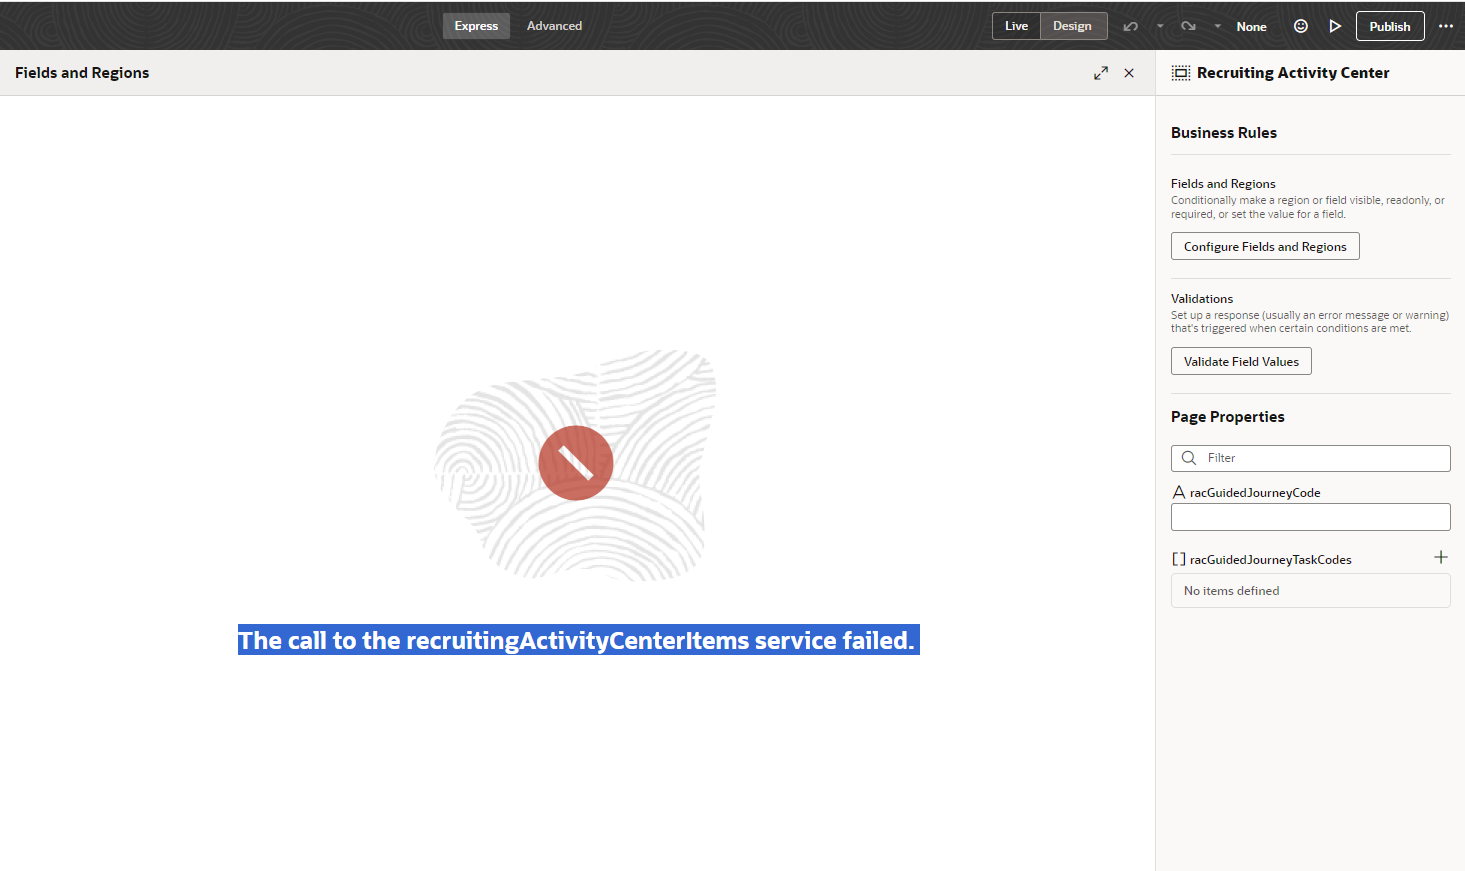
Task: Click the racGuidedJourneyCode input field
Action: click(1310, 516)
